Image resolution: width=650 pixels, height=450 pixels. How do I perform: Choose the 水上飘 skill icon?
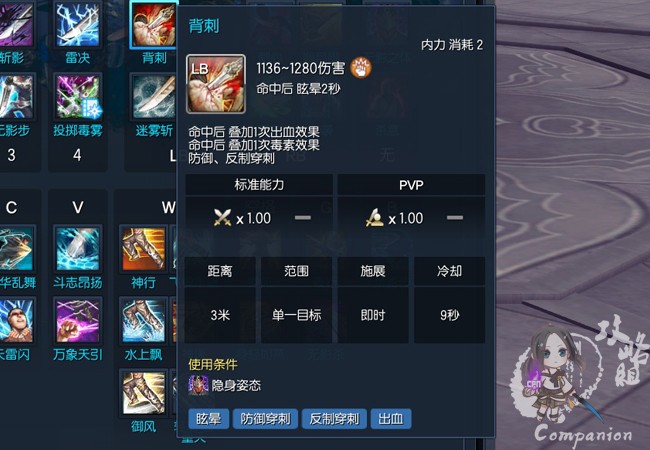(143, 320)
